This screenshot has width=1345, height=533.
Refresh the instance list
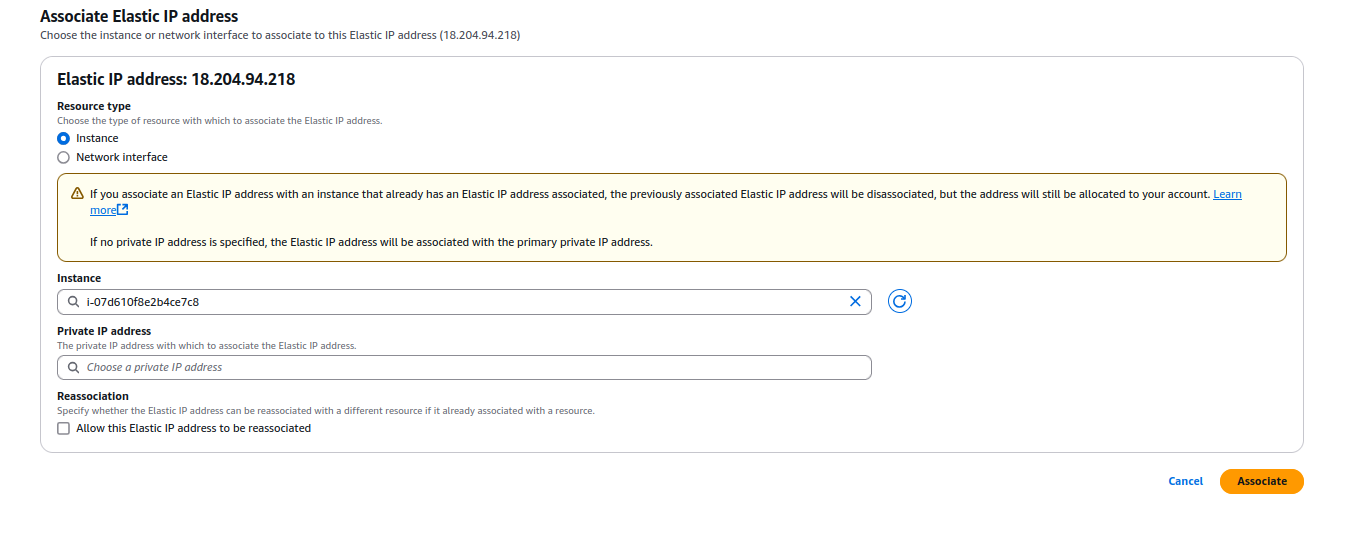click(x=899, y=301)
